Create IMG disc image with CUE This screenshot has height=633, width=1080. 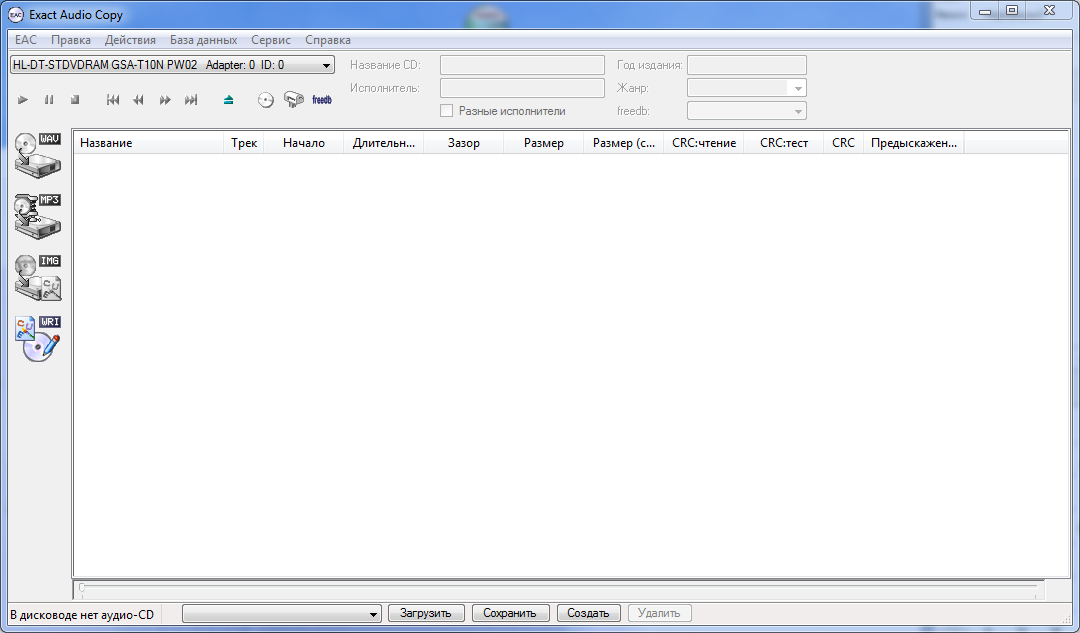point(38,278)
